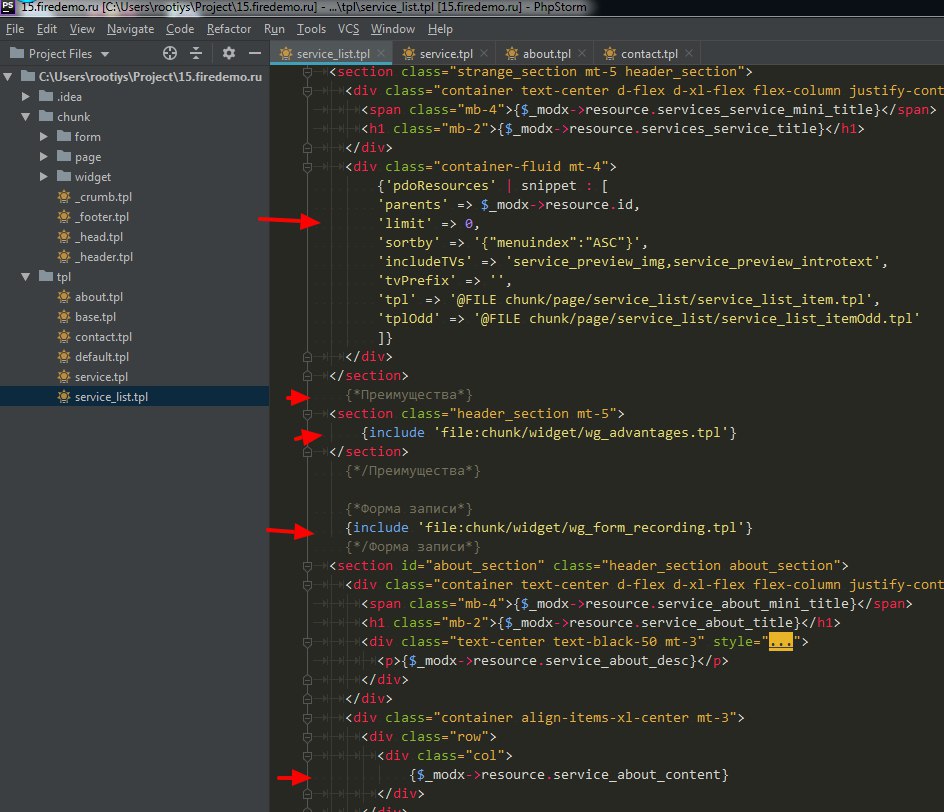Switch to the contact.tpl tab
944x812 pixels.
[x=648, y=54]
